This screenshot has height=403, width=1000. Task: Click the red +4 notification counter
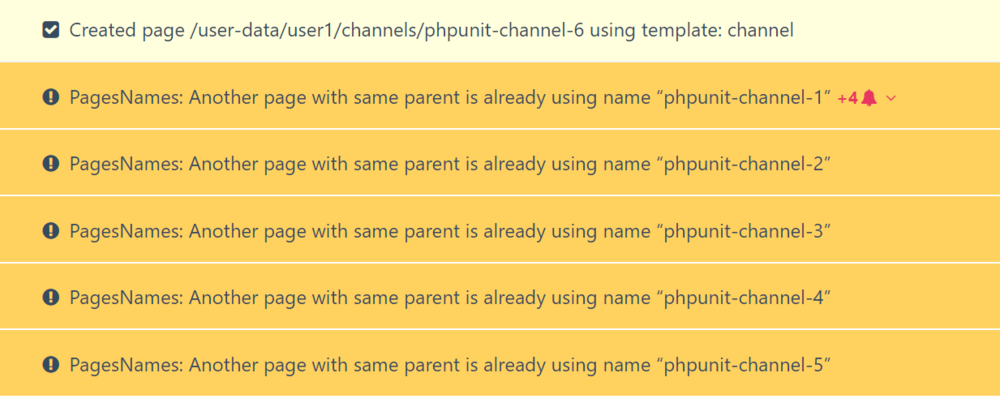[x=847, y=97]
